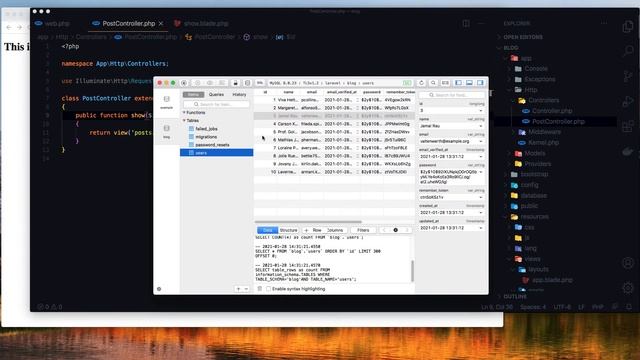Click the query log vertical scrollbar
Screen dimensions: 640x360
click(412, 271)
